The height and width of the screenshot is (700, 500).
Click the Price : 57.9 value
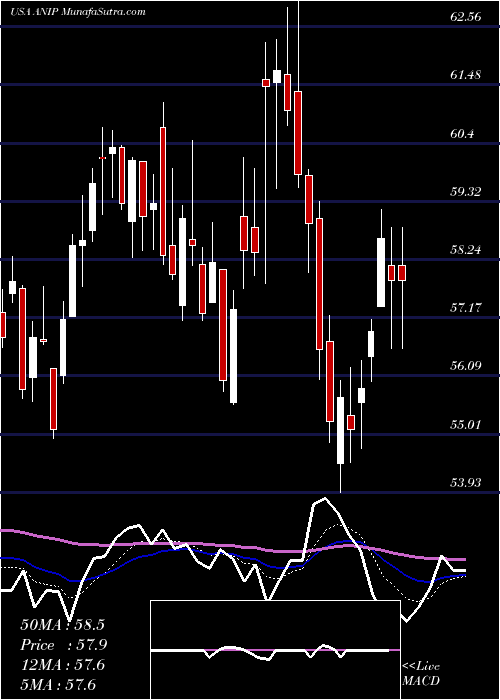pos(63,645)
